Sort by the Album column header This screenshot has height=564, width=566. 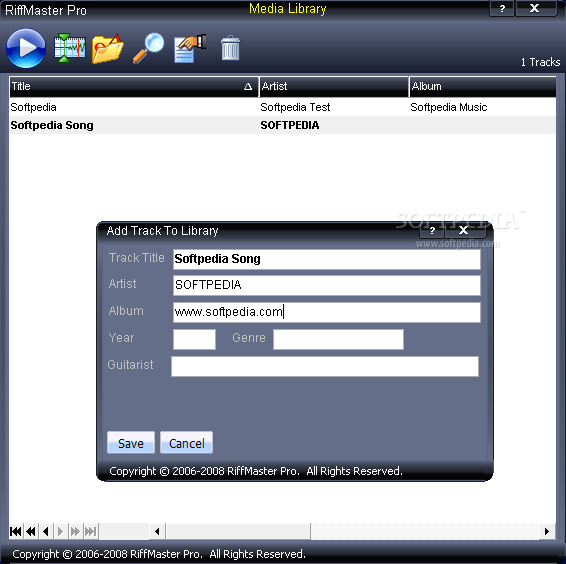point(482,87)
